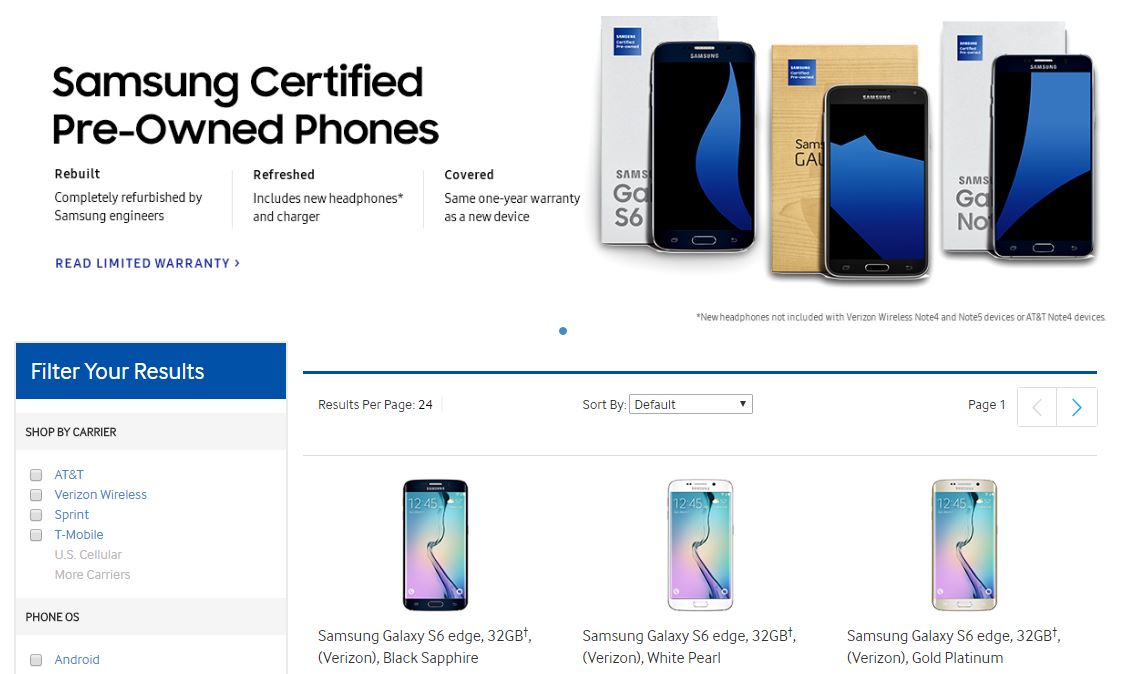This screenshot has width=1144, height=674.
Task: Click the Phone OS section header
Action: [52, 617]
